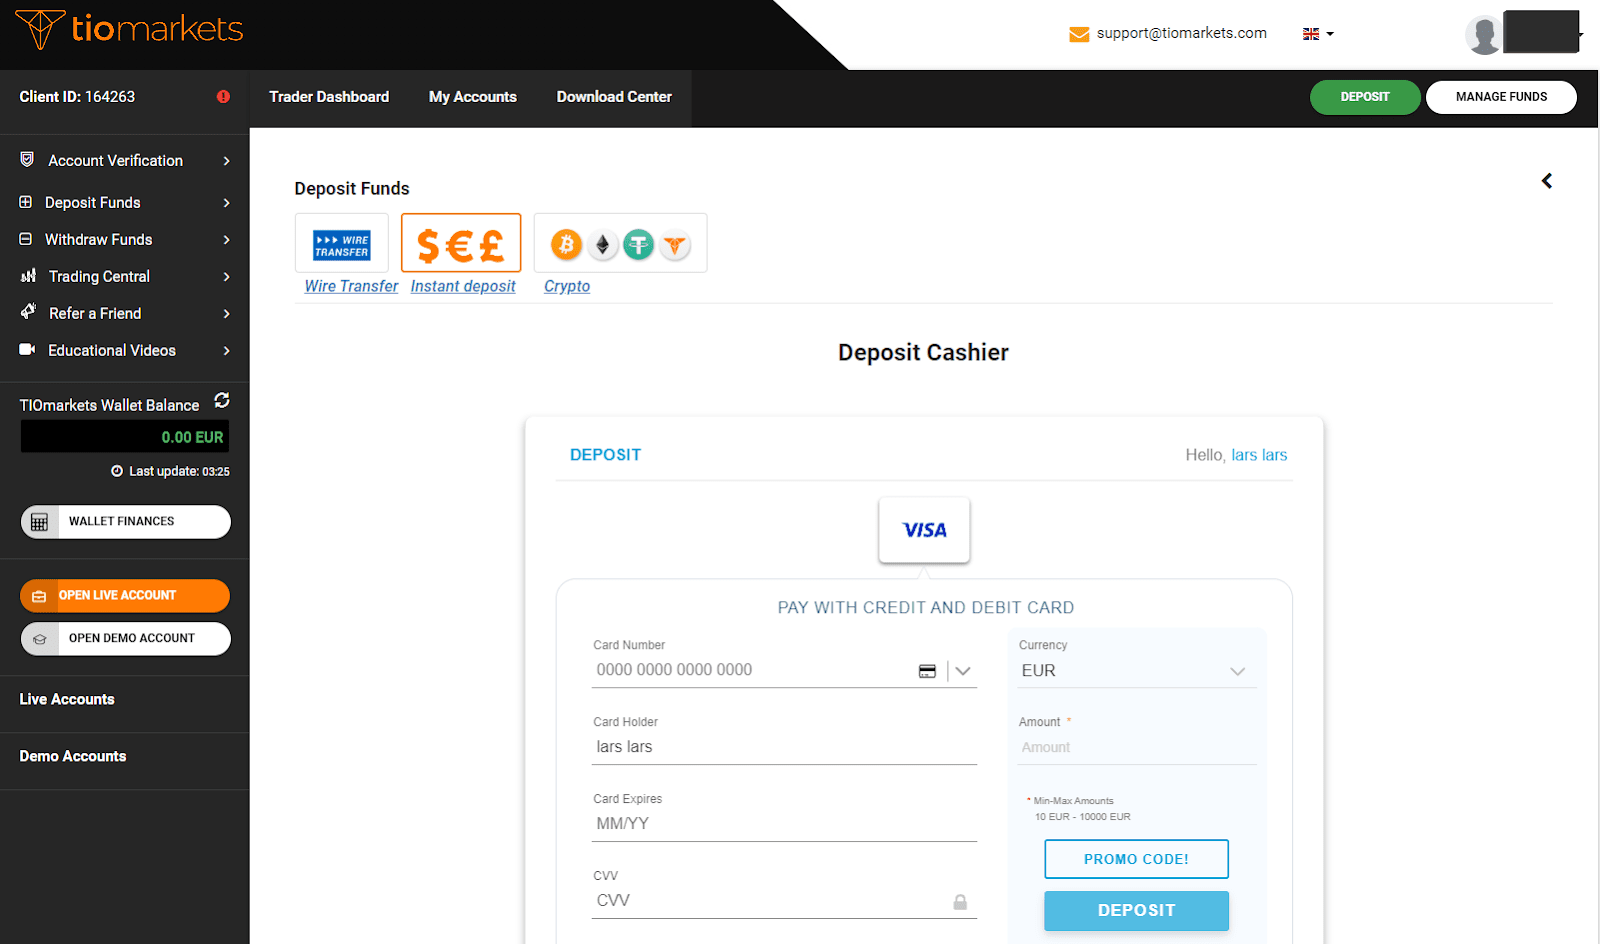Open Live Accounts in the sidebar
The height and width of the screenshot is (944, 1600).
(x=67, y=699)
